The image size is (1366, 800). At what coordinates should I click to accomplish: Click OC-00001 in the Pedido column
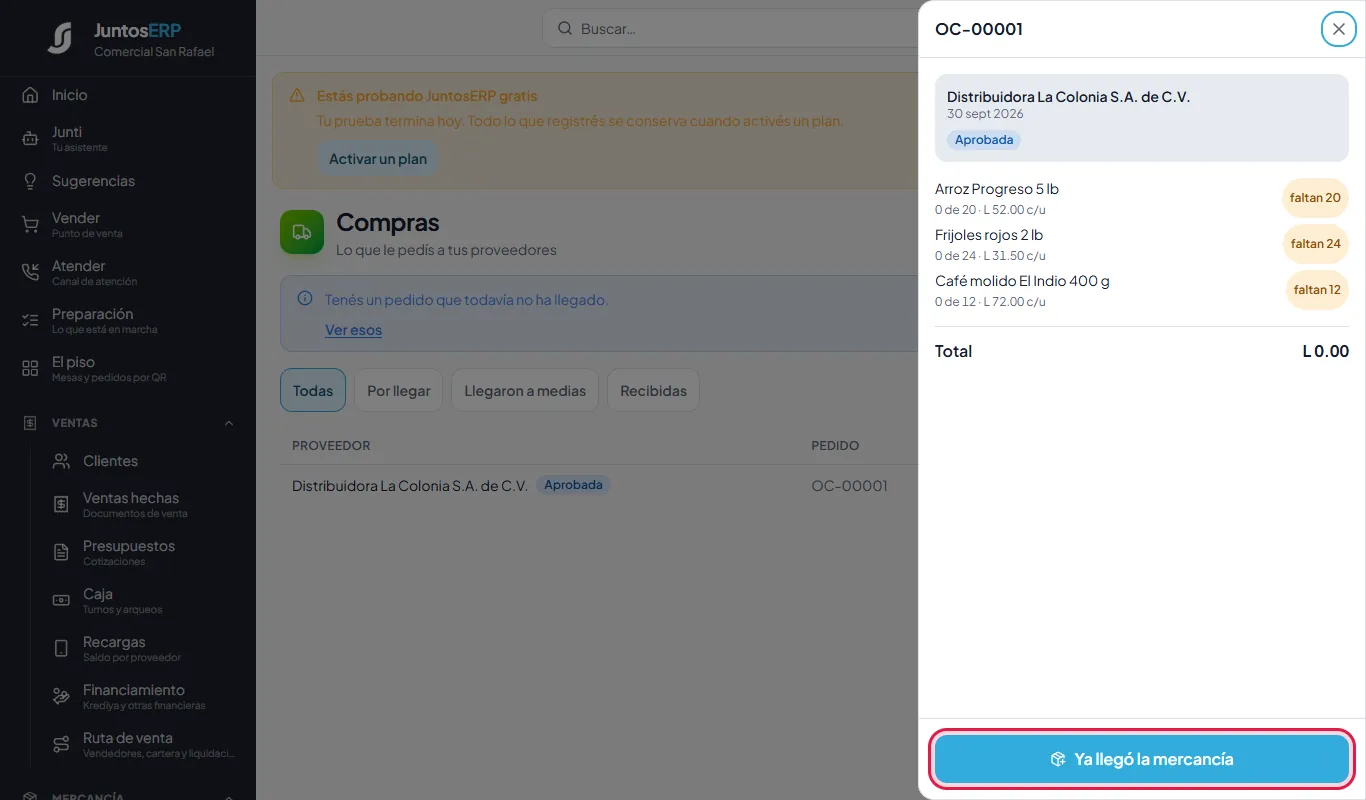[x=849, y=486]
